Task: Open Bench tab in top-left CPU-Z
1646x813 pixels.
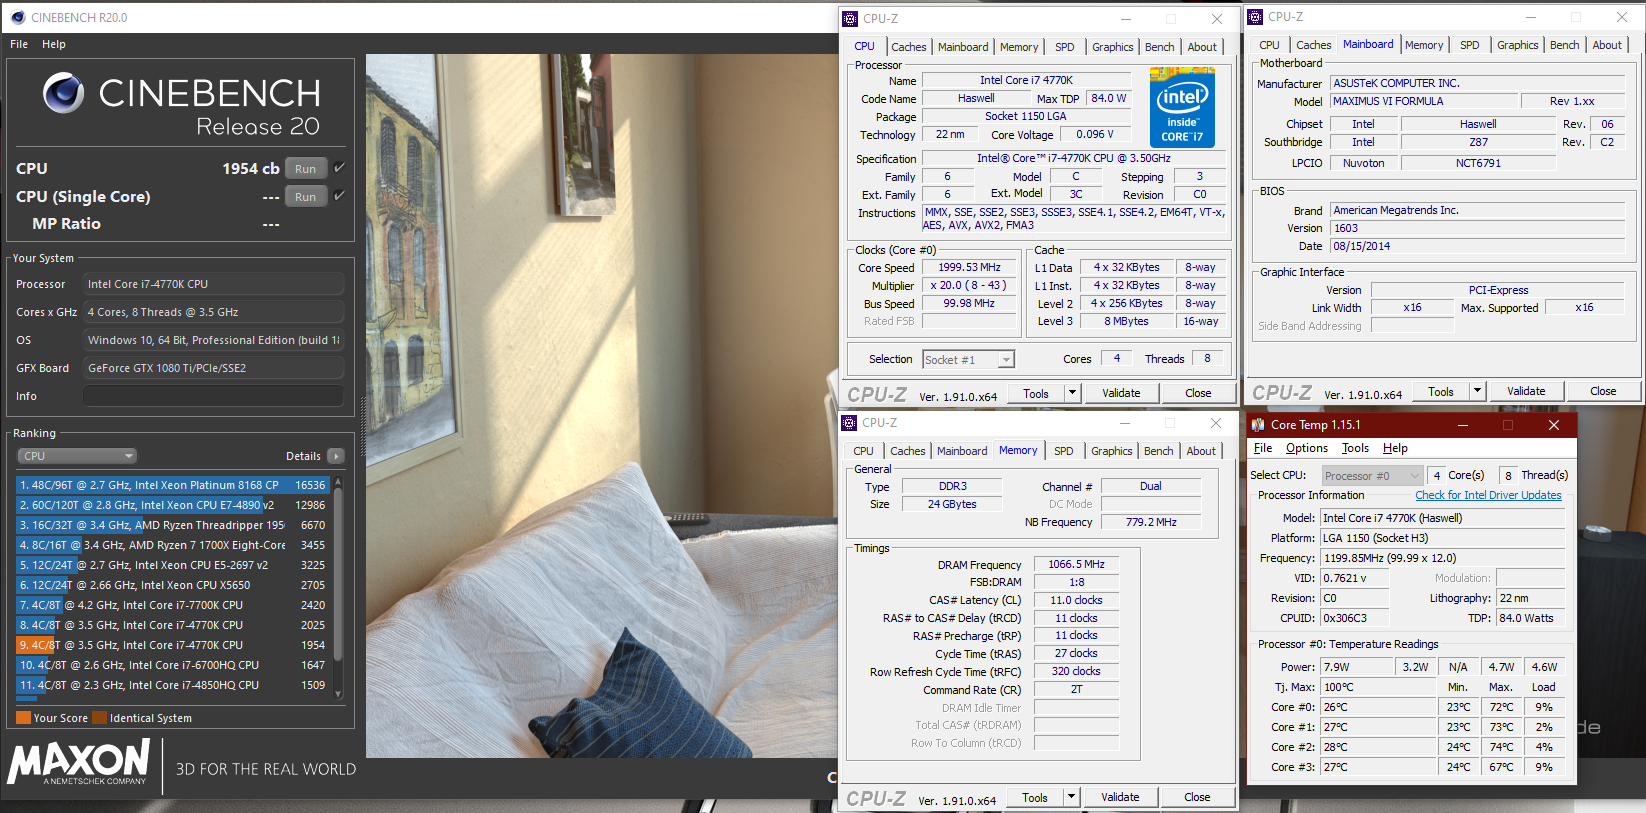Action: point(1159,47)
